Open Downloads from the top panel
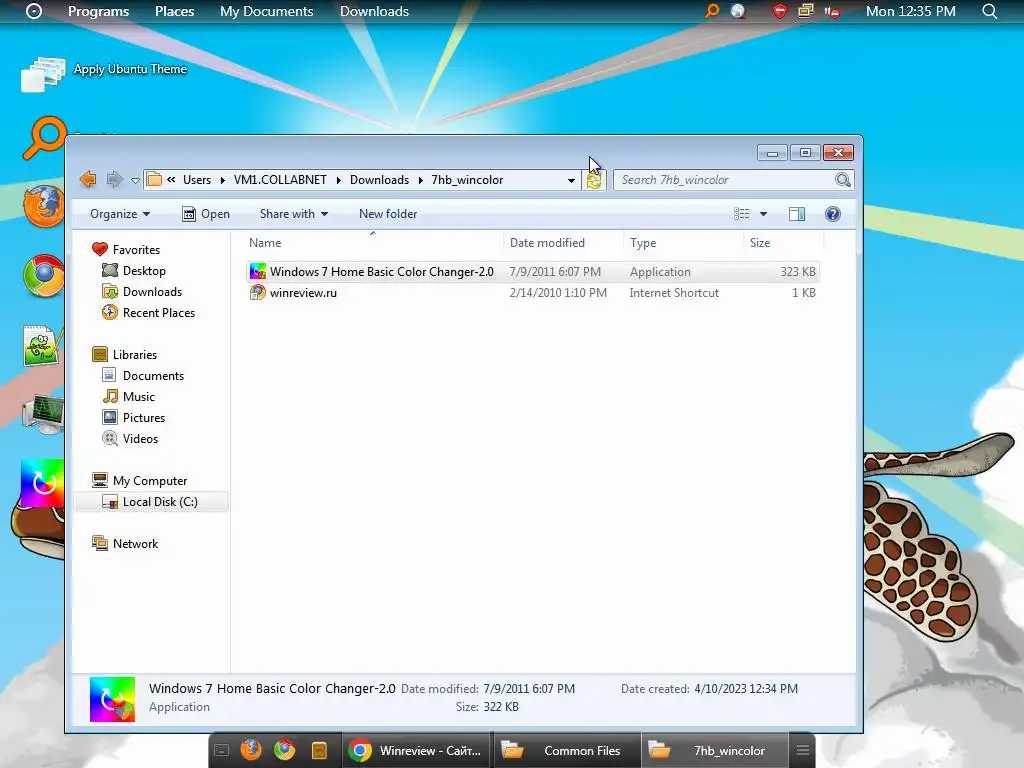Screen dimensions: 1024x768 (x=374, y=11)
